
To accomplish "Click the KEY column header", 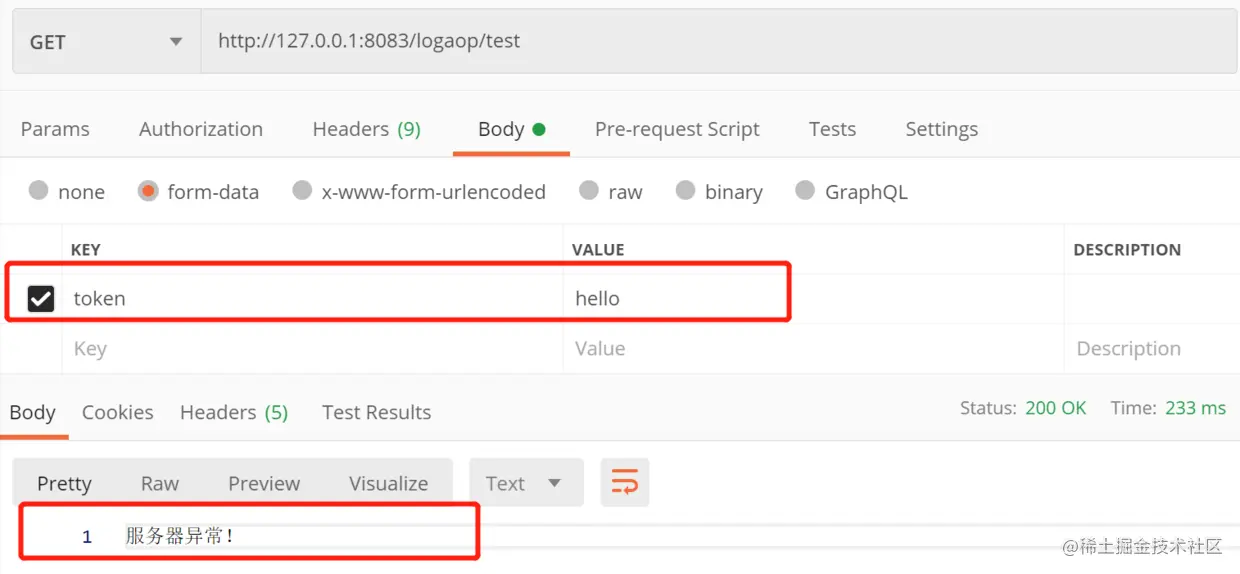I will coord(86,250).
